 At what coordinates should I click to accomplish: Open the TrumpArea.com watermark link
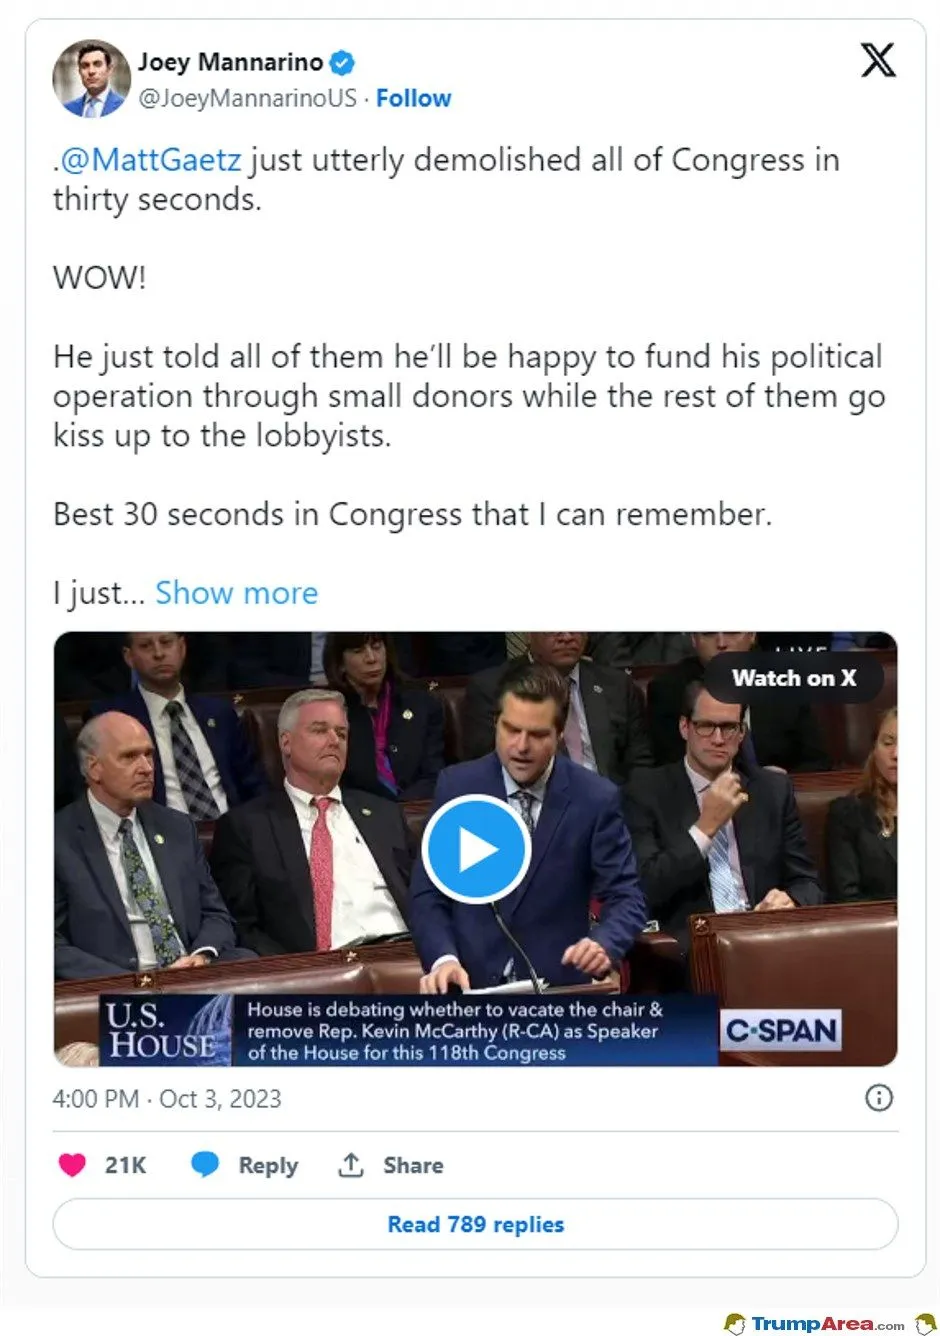click(828, 1323)
